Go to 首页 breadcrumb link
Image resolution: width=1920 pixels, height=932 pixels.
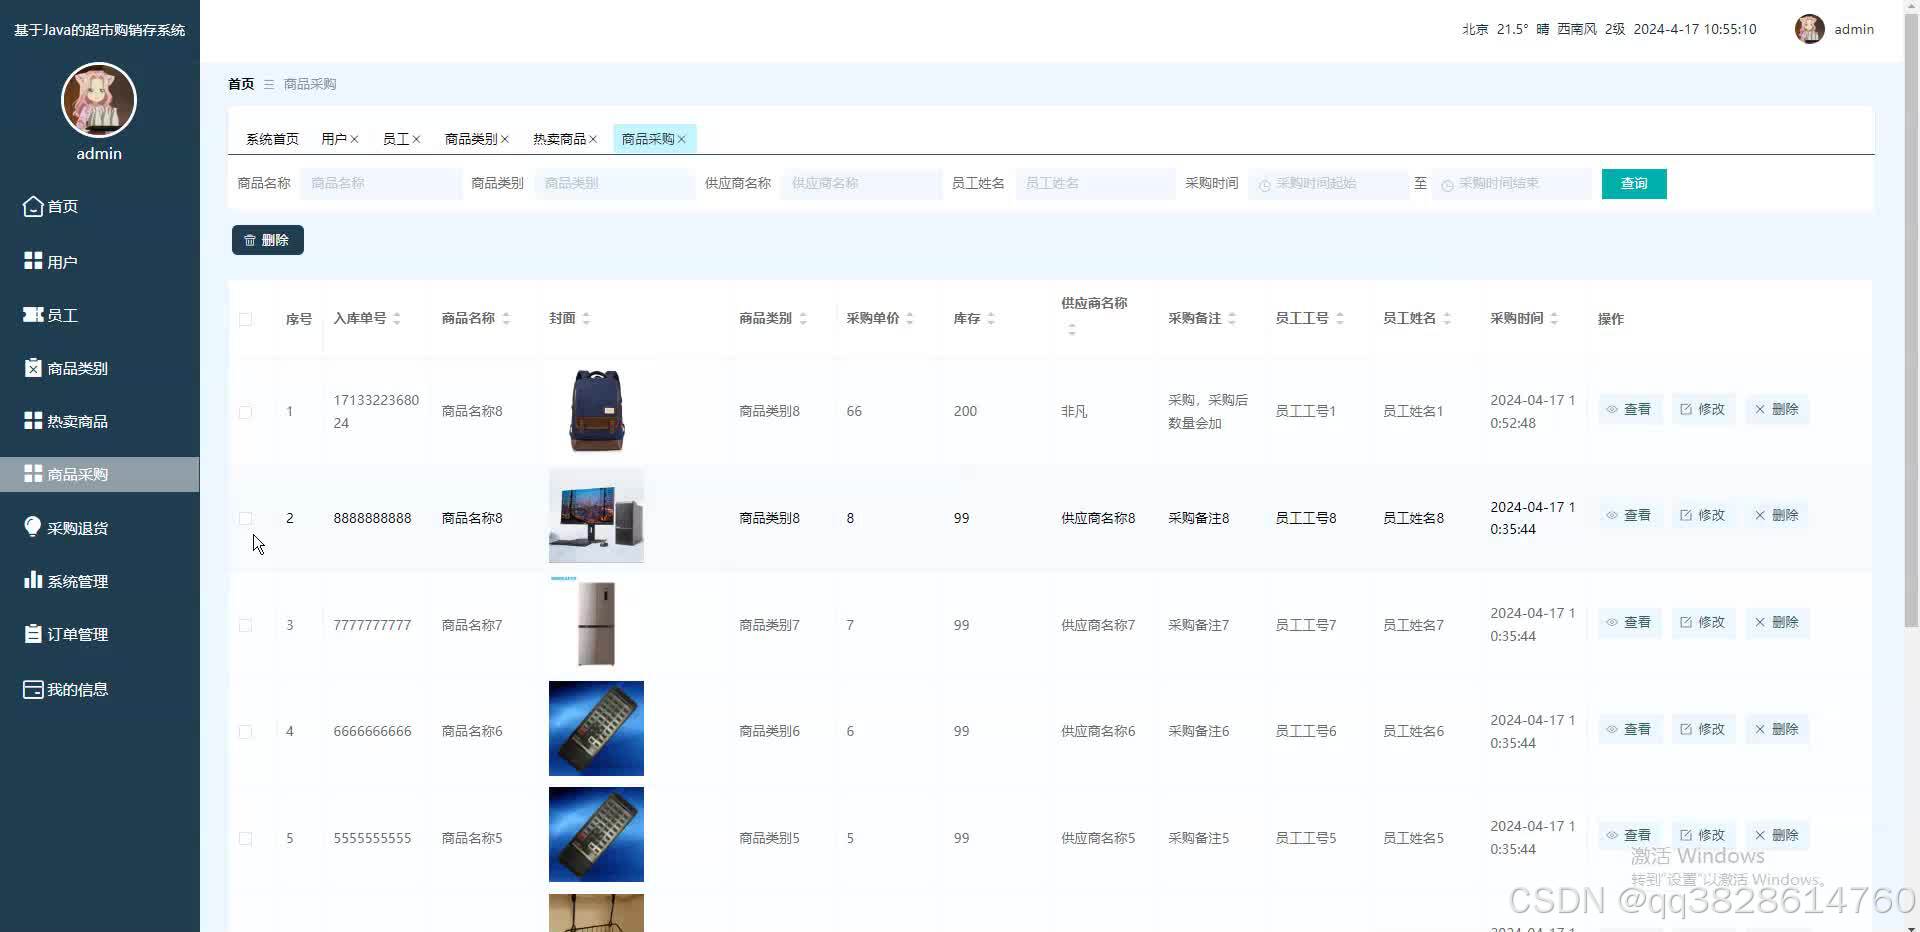coord(241,84)
